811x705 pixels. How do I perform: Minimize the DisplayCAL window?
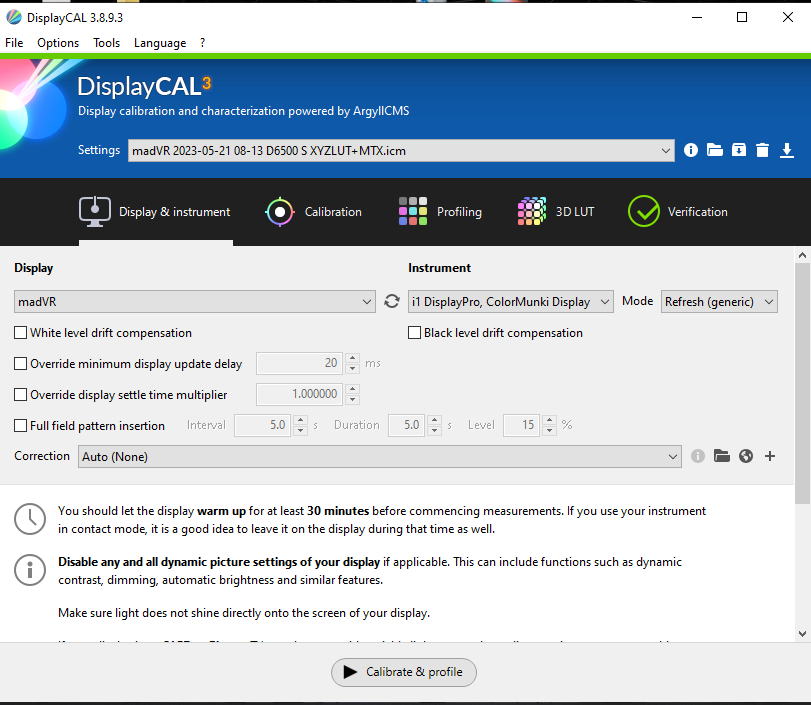point(697,17)
